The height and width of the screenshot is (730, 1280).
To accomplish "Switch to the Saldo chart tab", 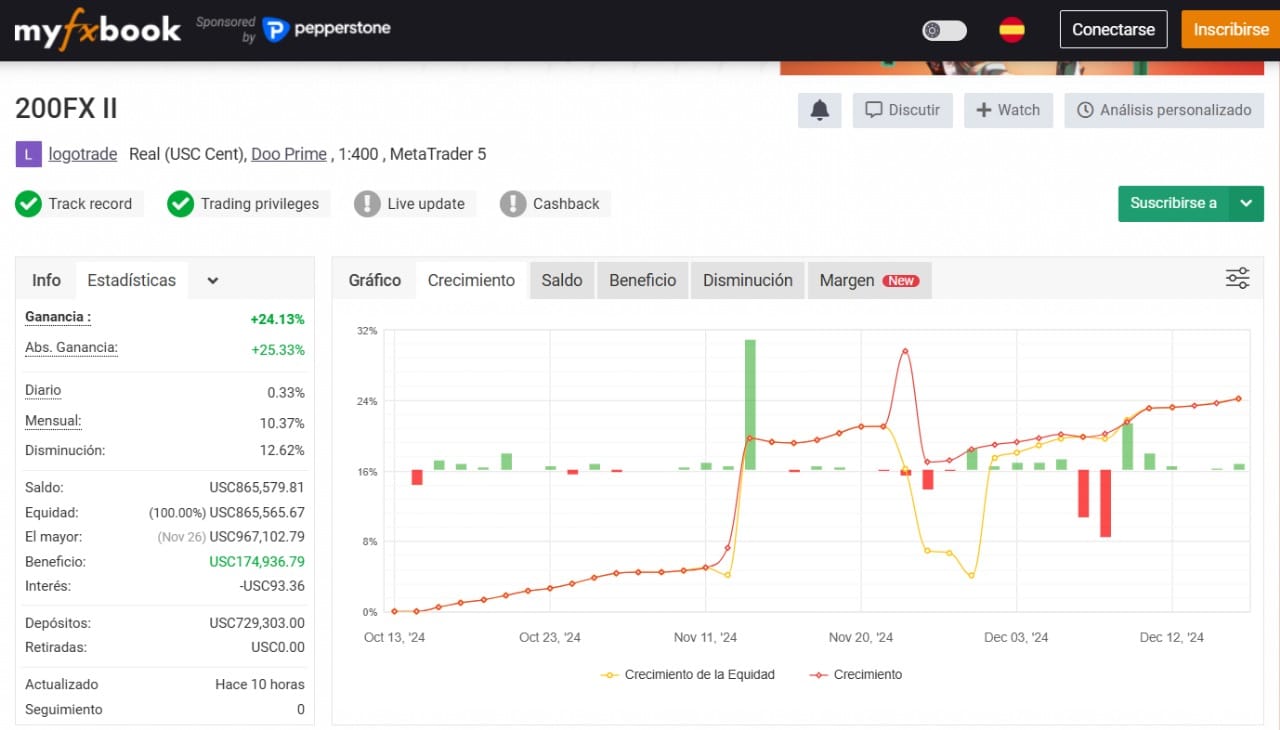I will tap(562, 281).
